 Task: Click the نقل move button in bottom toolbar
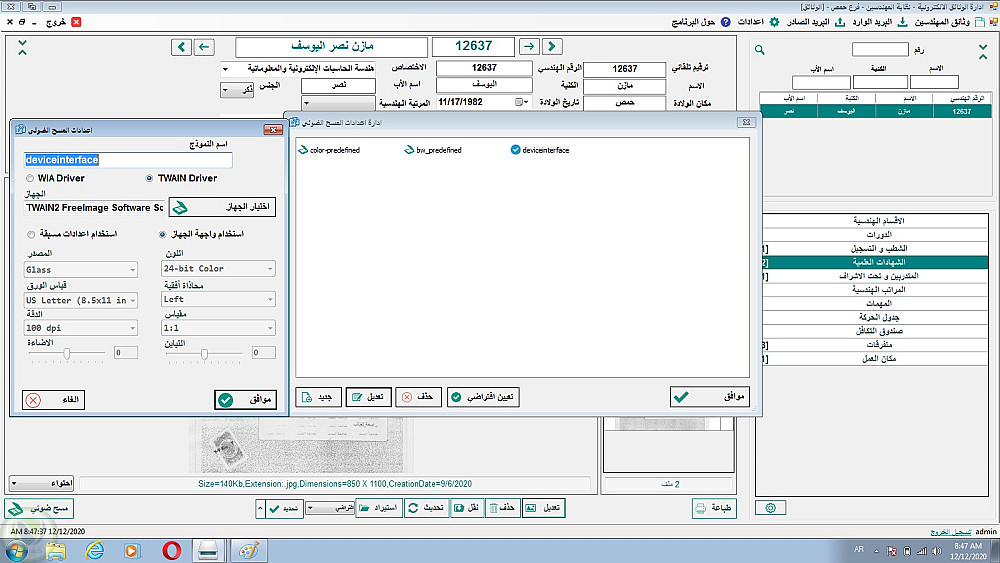(x=467, y=508)
